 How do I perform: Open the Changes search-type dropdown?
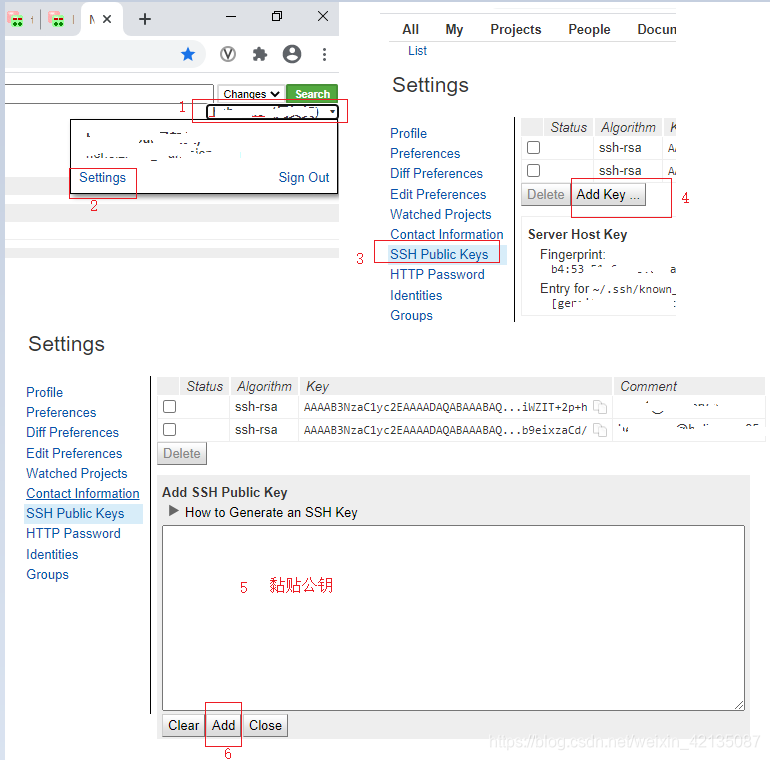pos(251,93)
